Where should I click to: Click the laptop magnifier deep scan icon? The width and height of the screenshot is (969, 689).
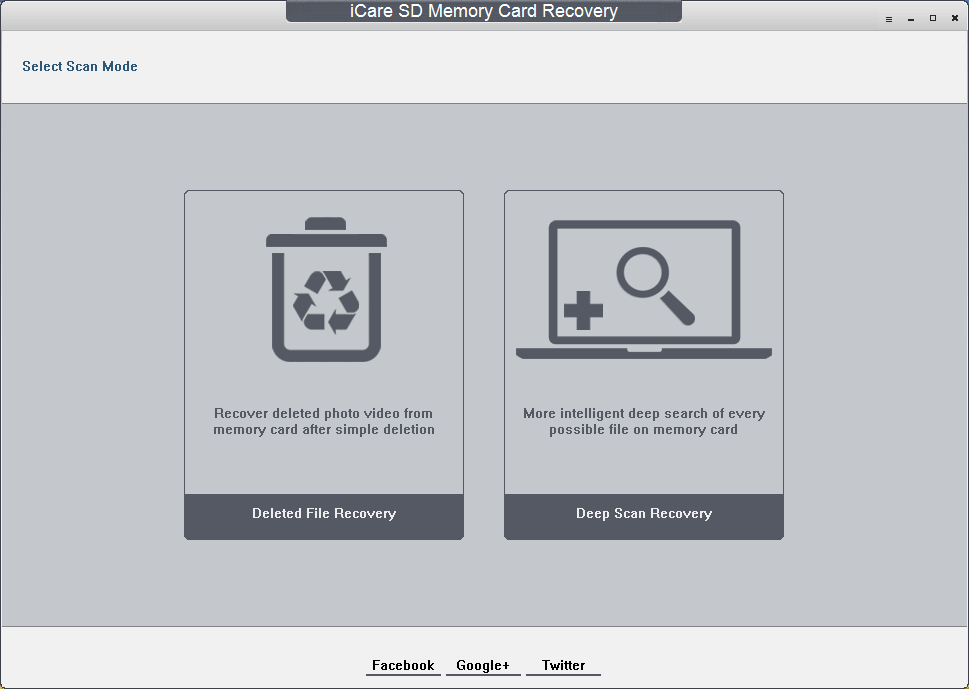(x=644, y=289)
